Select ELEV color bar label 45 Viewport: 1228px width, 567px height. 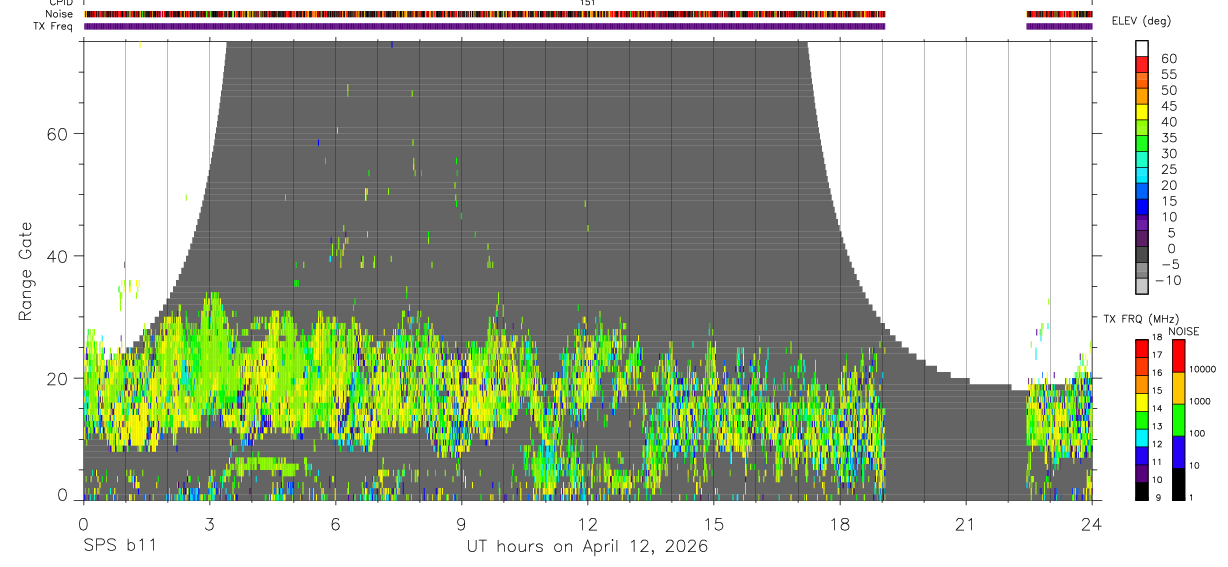(1168, 106)
